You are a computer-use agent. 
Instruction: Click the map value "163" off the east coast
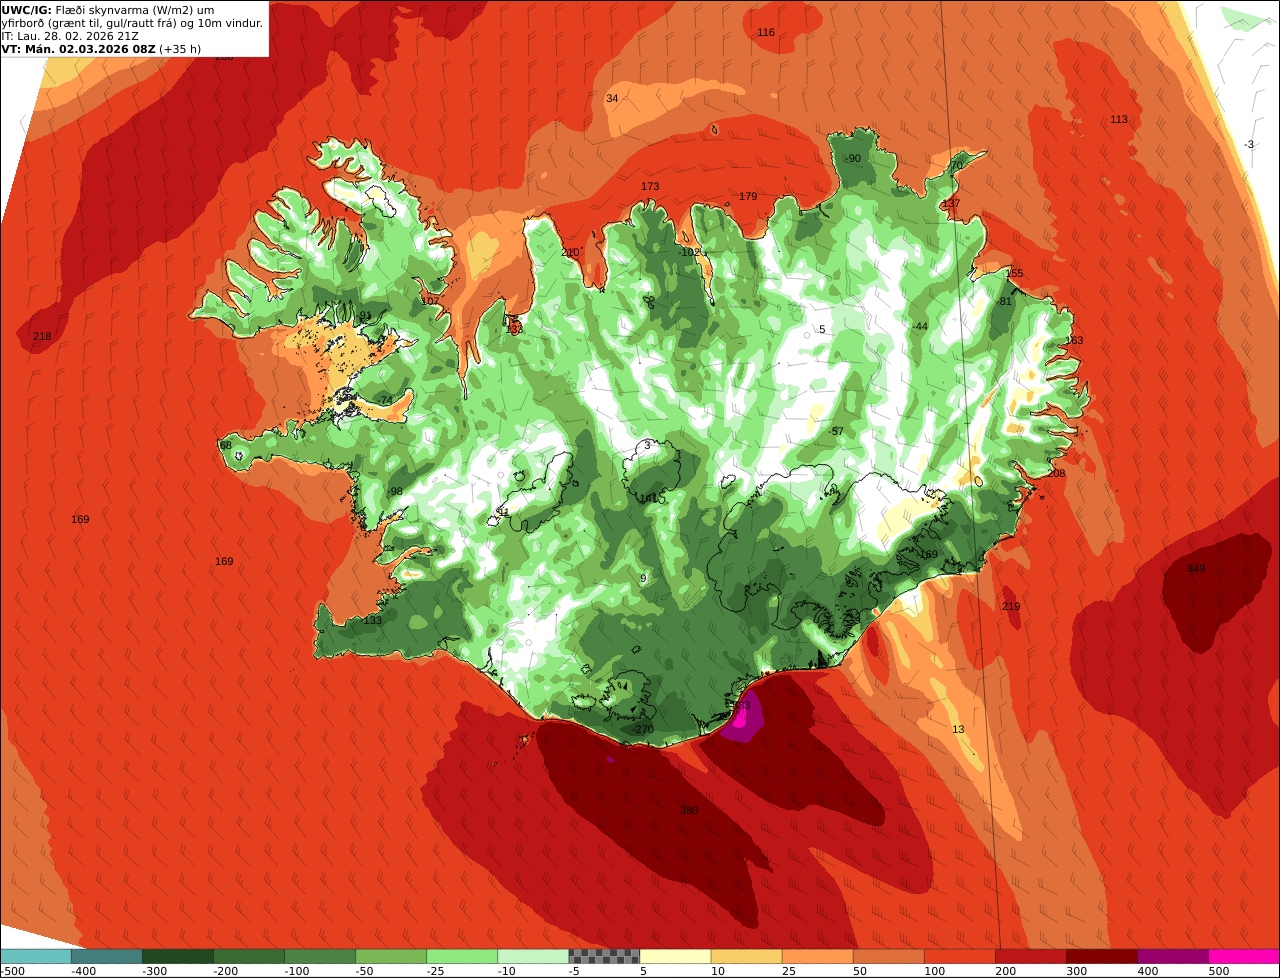click(x=1074, y=341)
